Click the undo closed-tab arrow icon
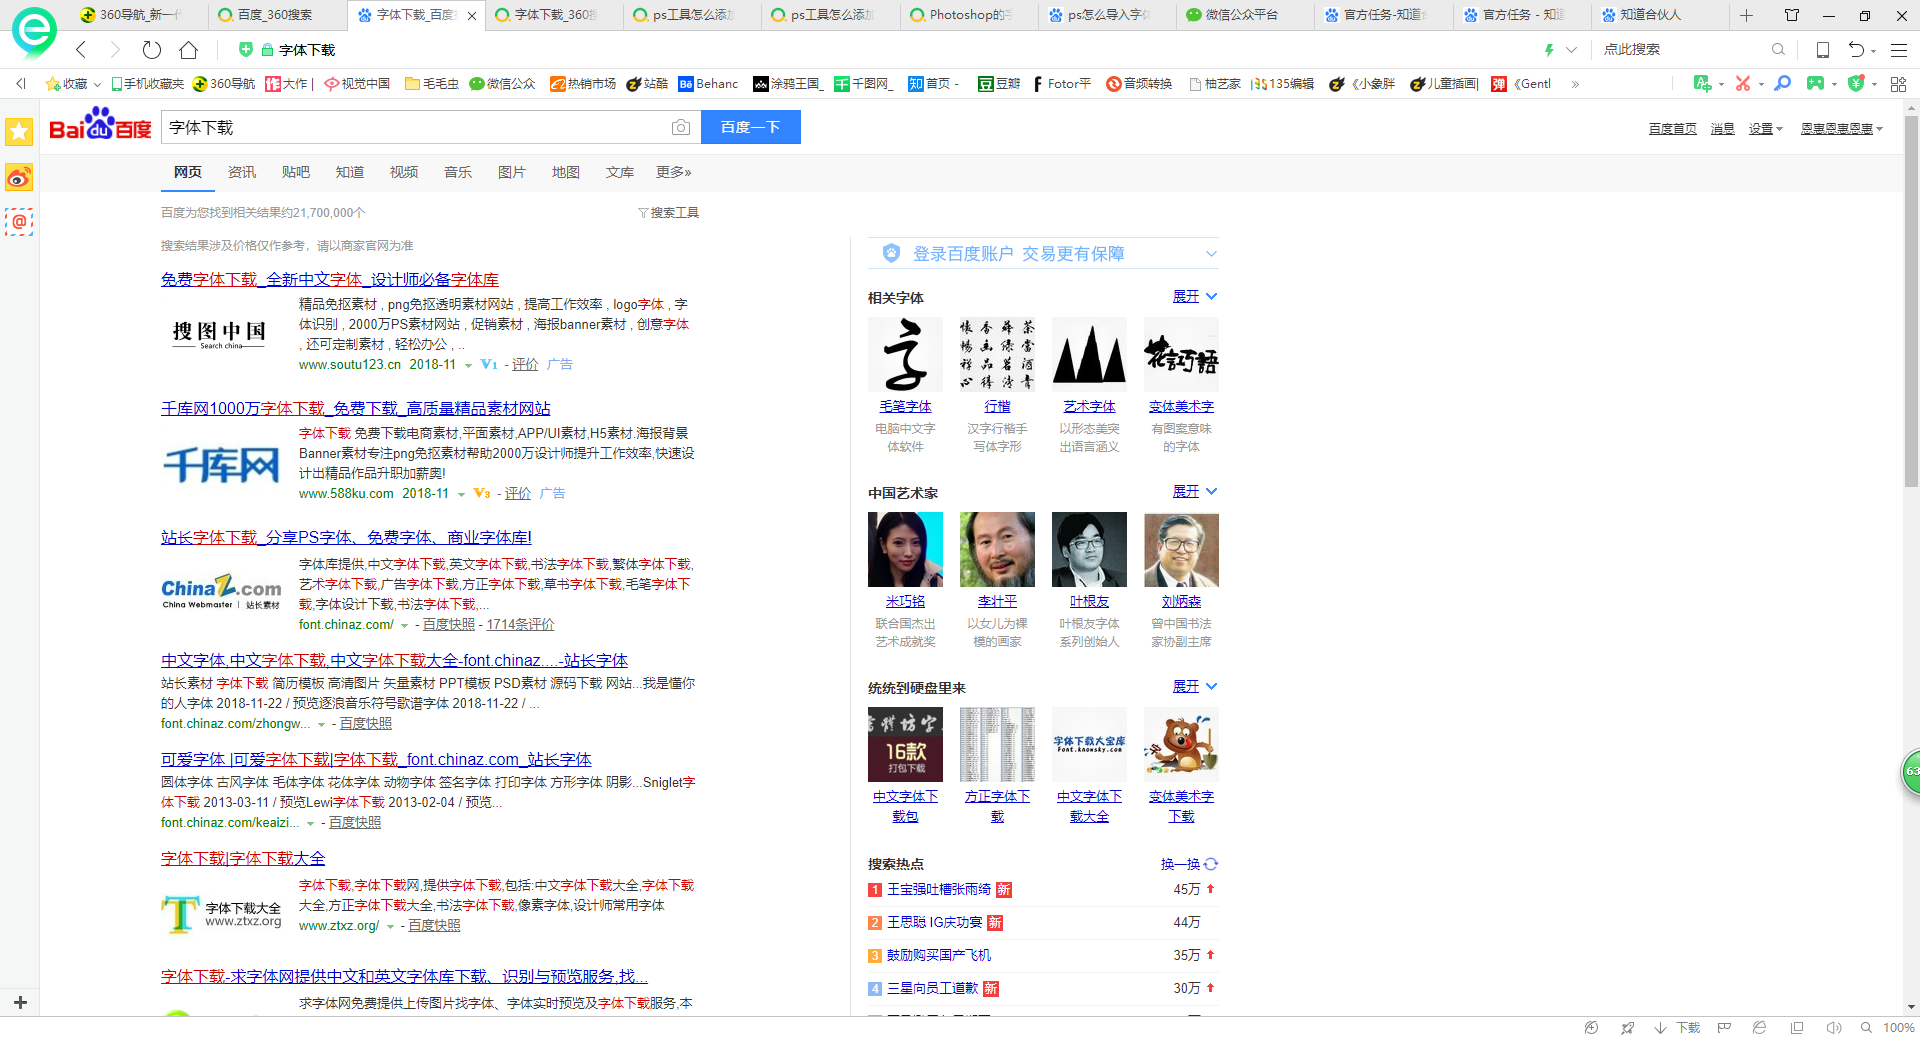 point(1856,50)
